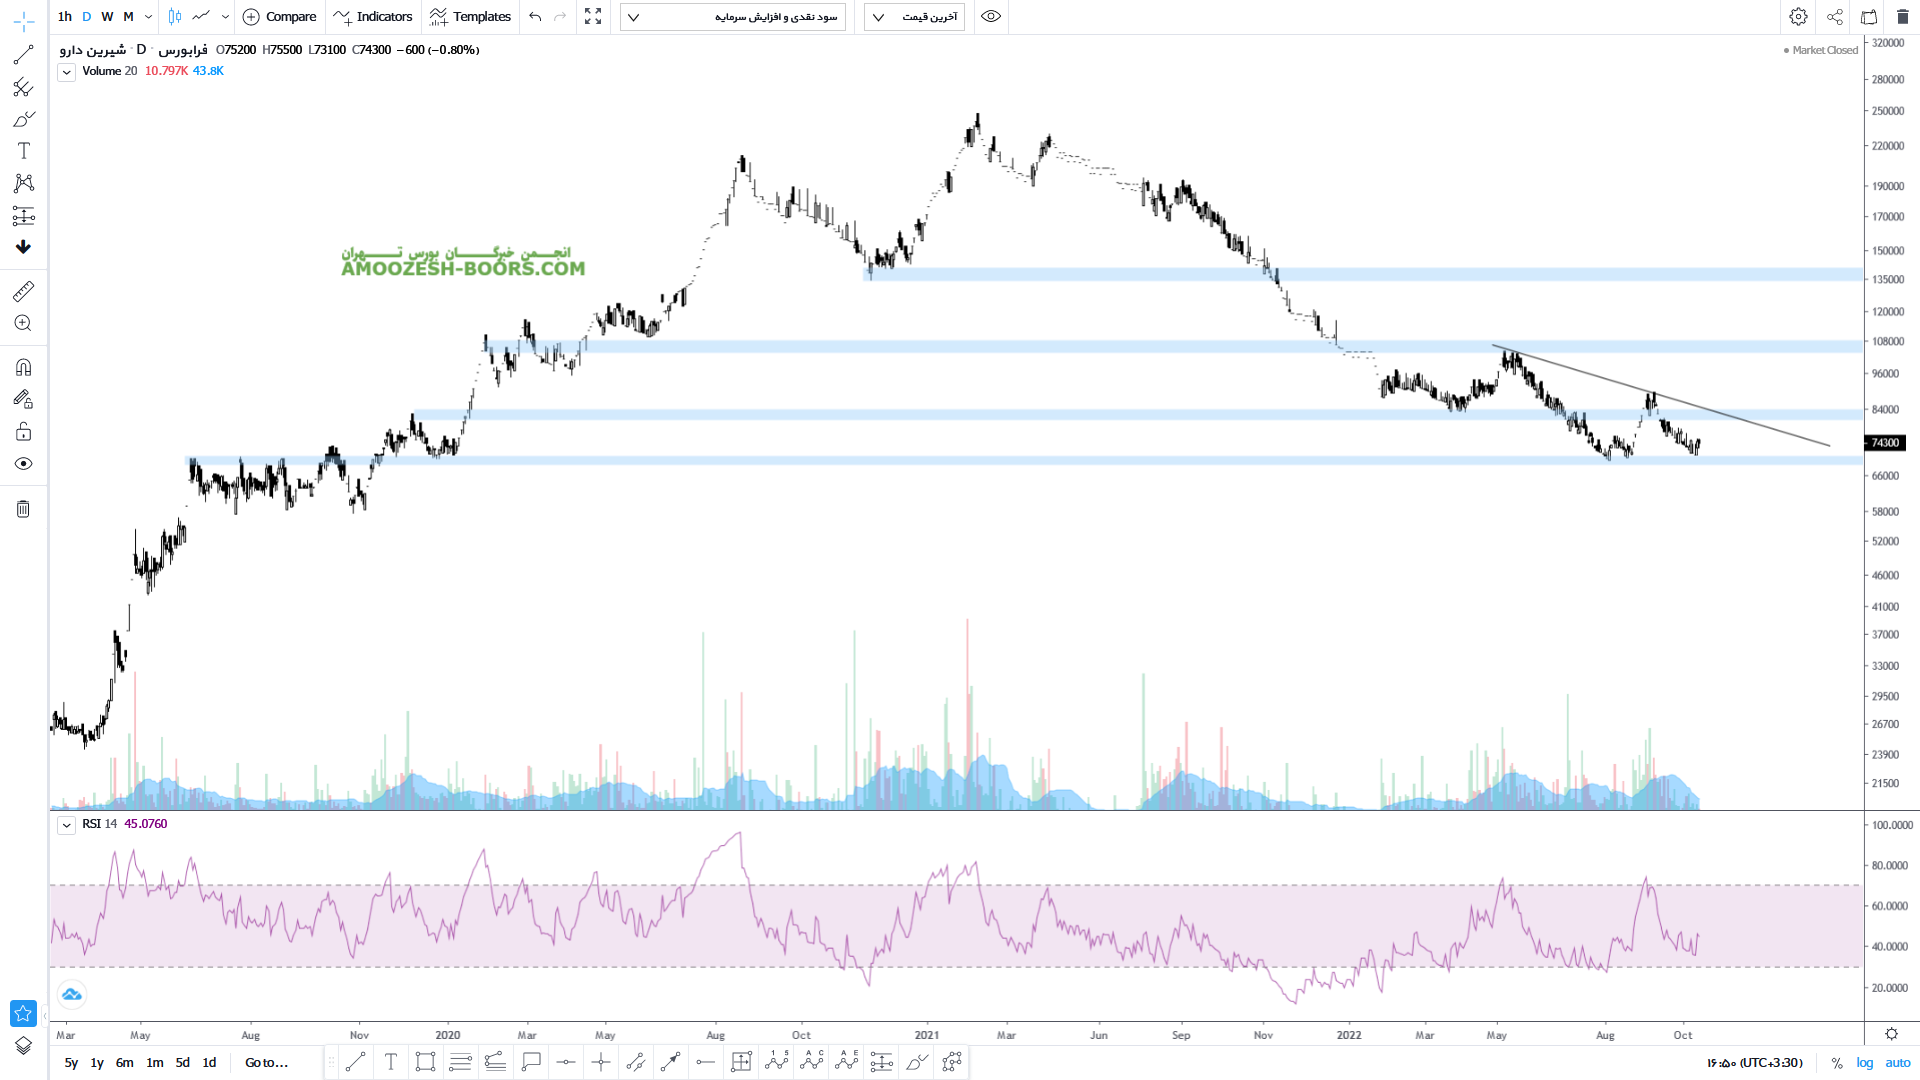Screen dimensions: 1920x1080
Task: Hide all drawings with eye icon
Action: (x=23, y=464)
